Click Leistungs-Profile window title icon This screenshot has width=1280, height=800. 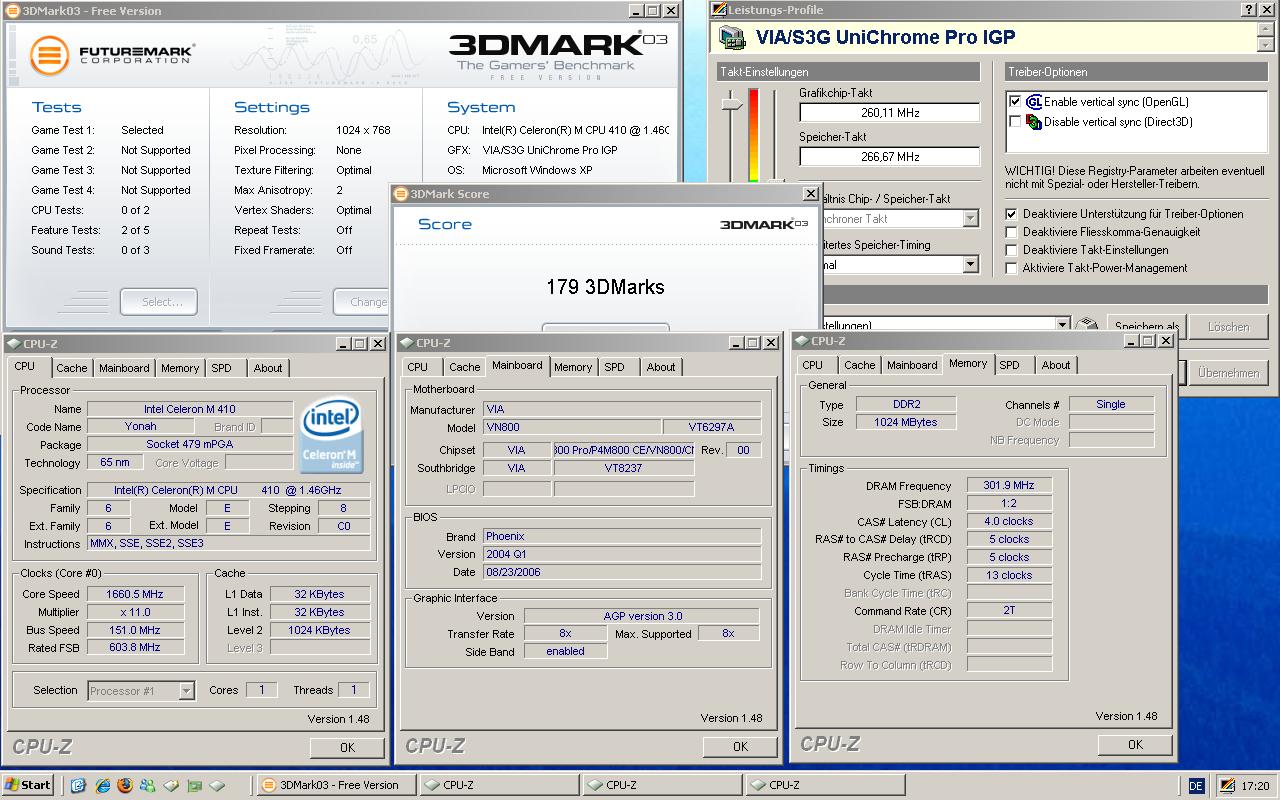tap(719, 9)
